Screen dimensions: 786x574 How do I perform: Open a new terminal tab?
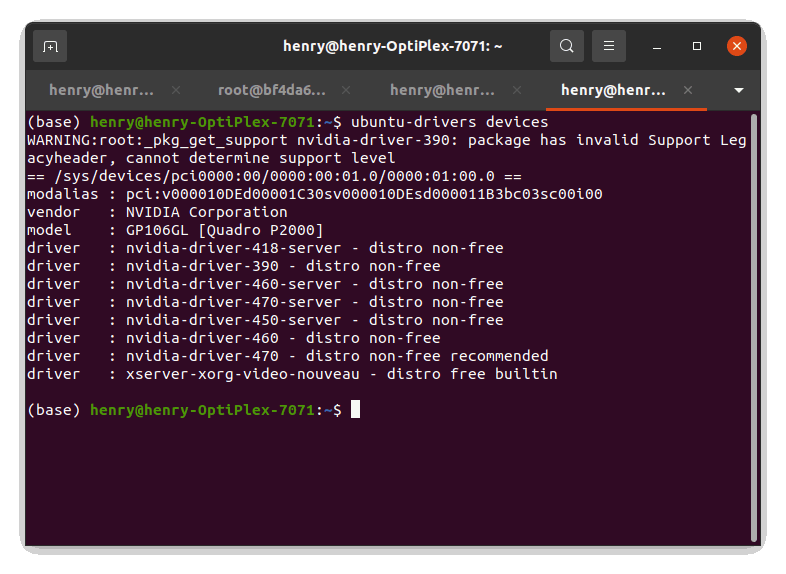click(x=50, y=47)
